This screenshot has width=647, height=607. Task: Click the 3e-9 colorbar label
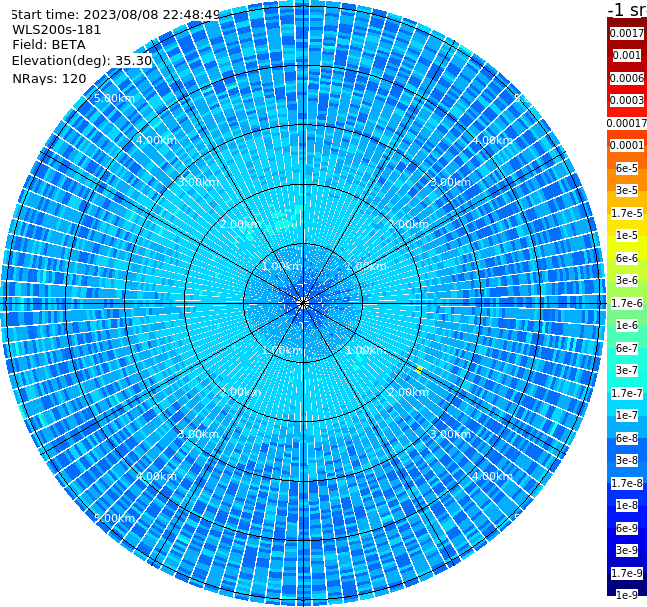pos(627,550)
